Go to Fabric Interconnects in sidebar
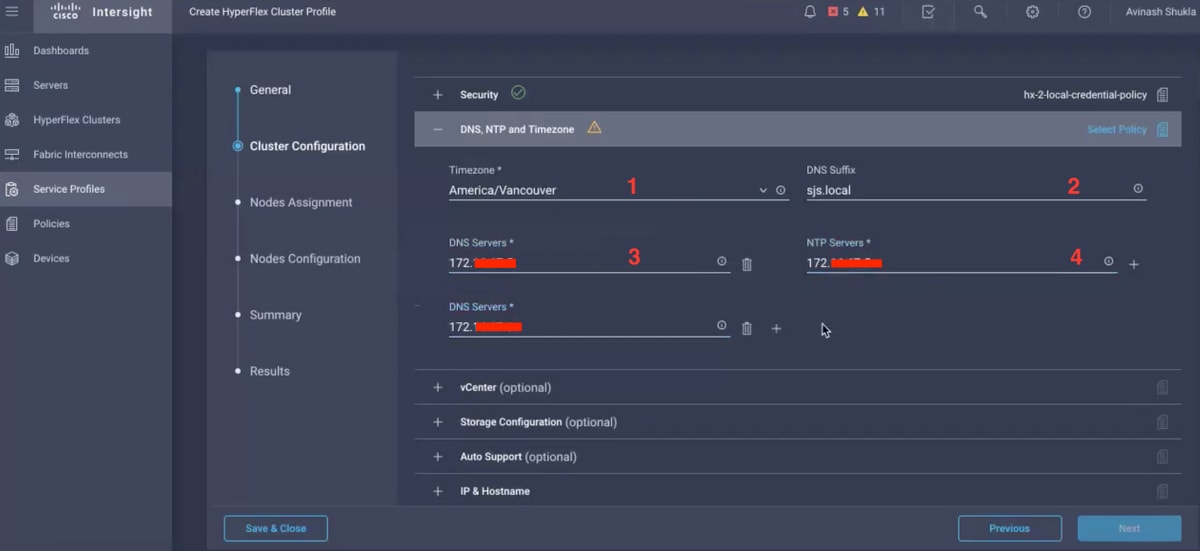Viewport: 1200px width, 551px height. pos(86,154)
